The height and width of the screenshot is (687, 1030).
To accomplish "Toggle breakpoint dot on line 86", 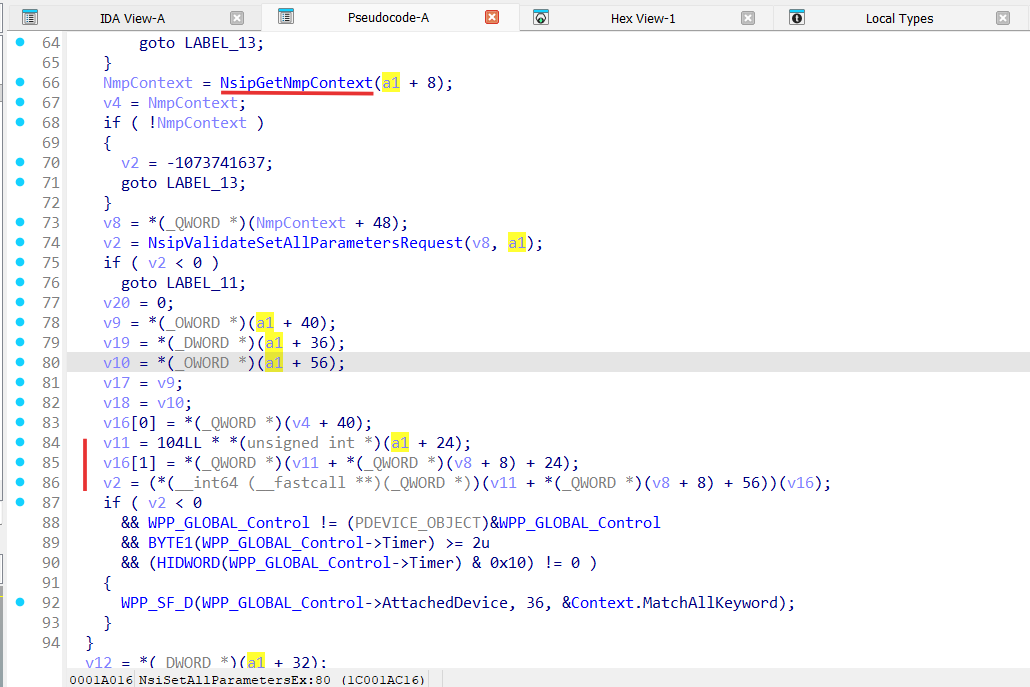I will pos(20,483).
